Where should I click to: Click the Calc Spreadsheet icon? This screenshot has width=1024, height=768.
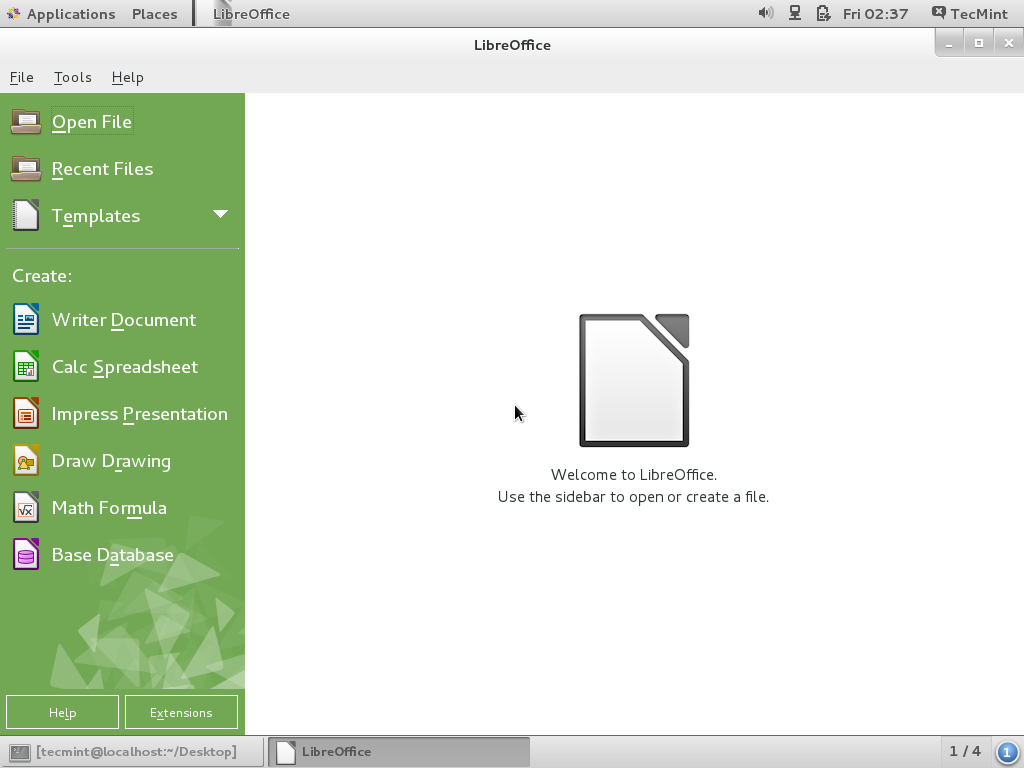26,366
